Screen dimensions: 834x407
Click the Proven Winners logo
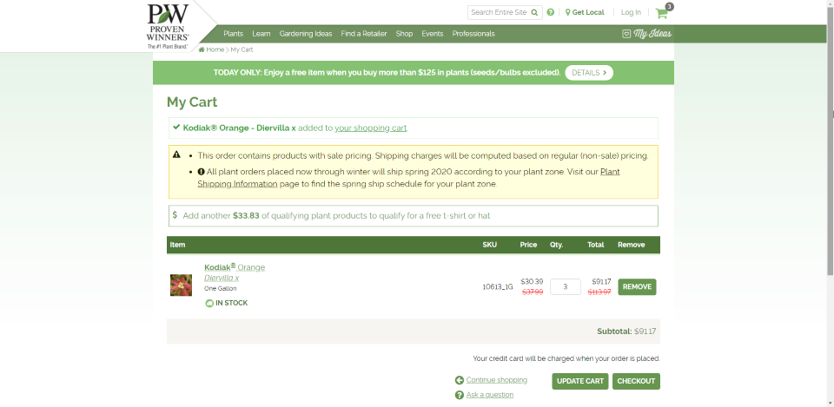167,26
